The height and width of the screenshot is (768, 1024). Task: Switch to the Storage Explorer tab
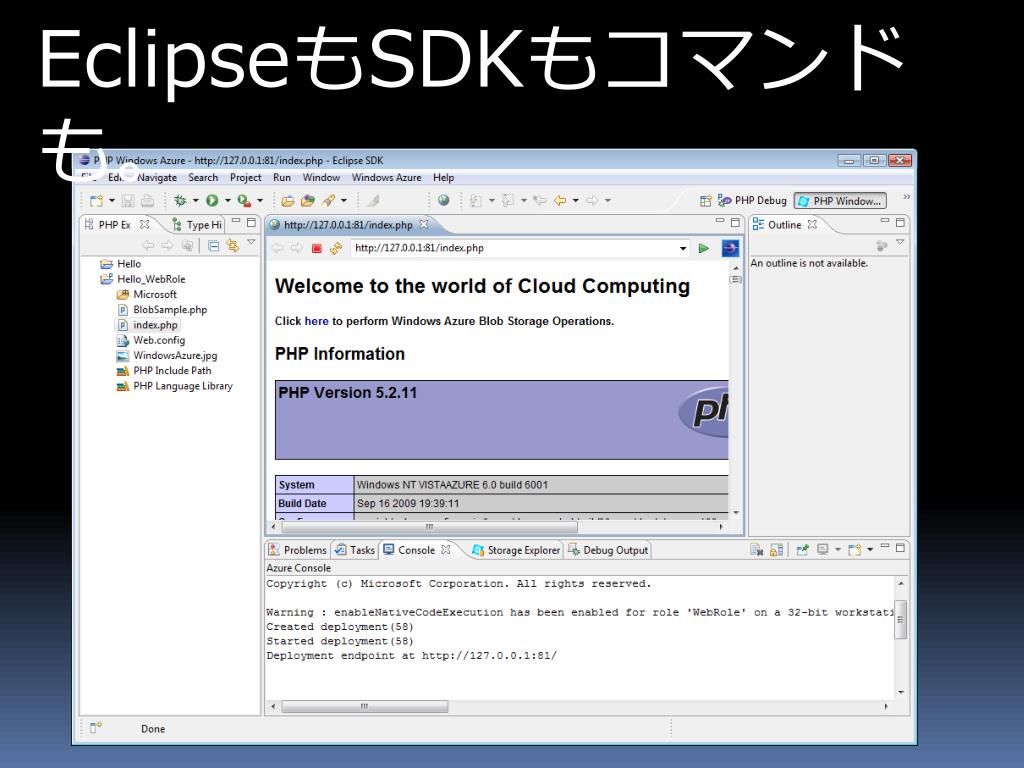click(516, 550)
